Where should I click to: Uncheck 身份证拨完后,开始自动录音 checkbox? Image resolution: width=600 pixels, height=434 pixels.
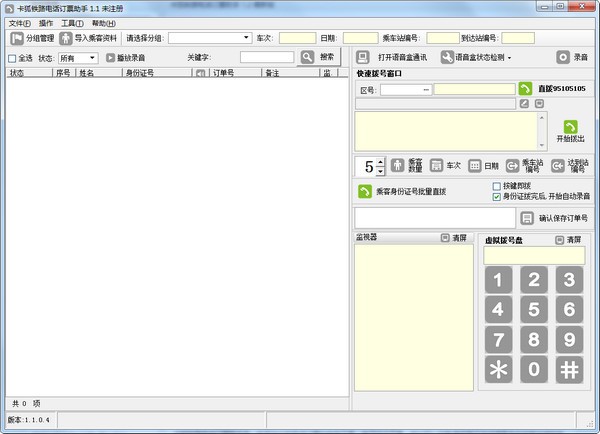point(497,197)
